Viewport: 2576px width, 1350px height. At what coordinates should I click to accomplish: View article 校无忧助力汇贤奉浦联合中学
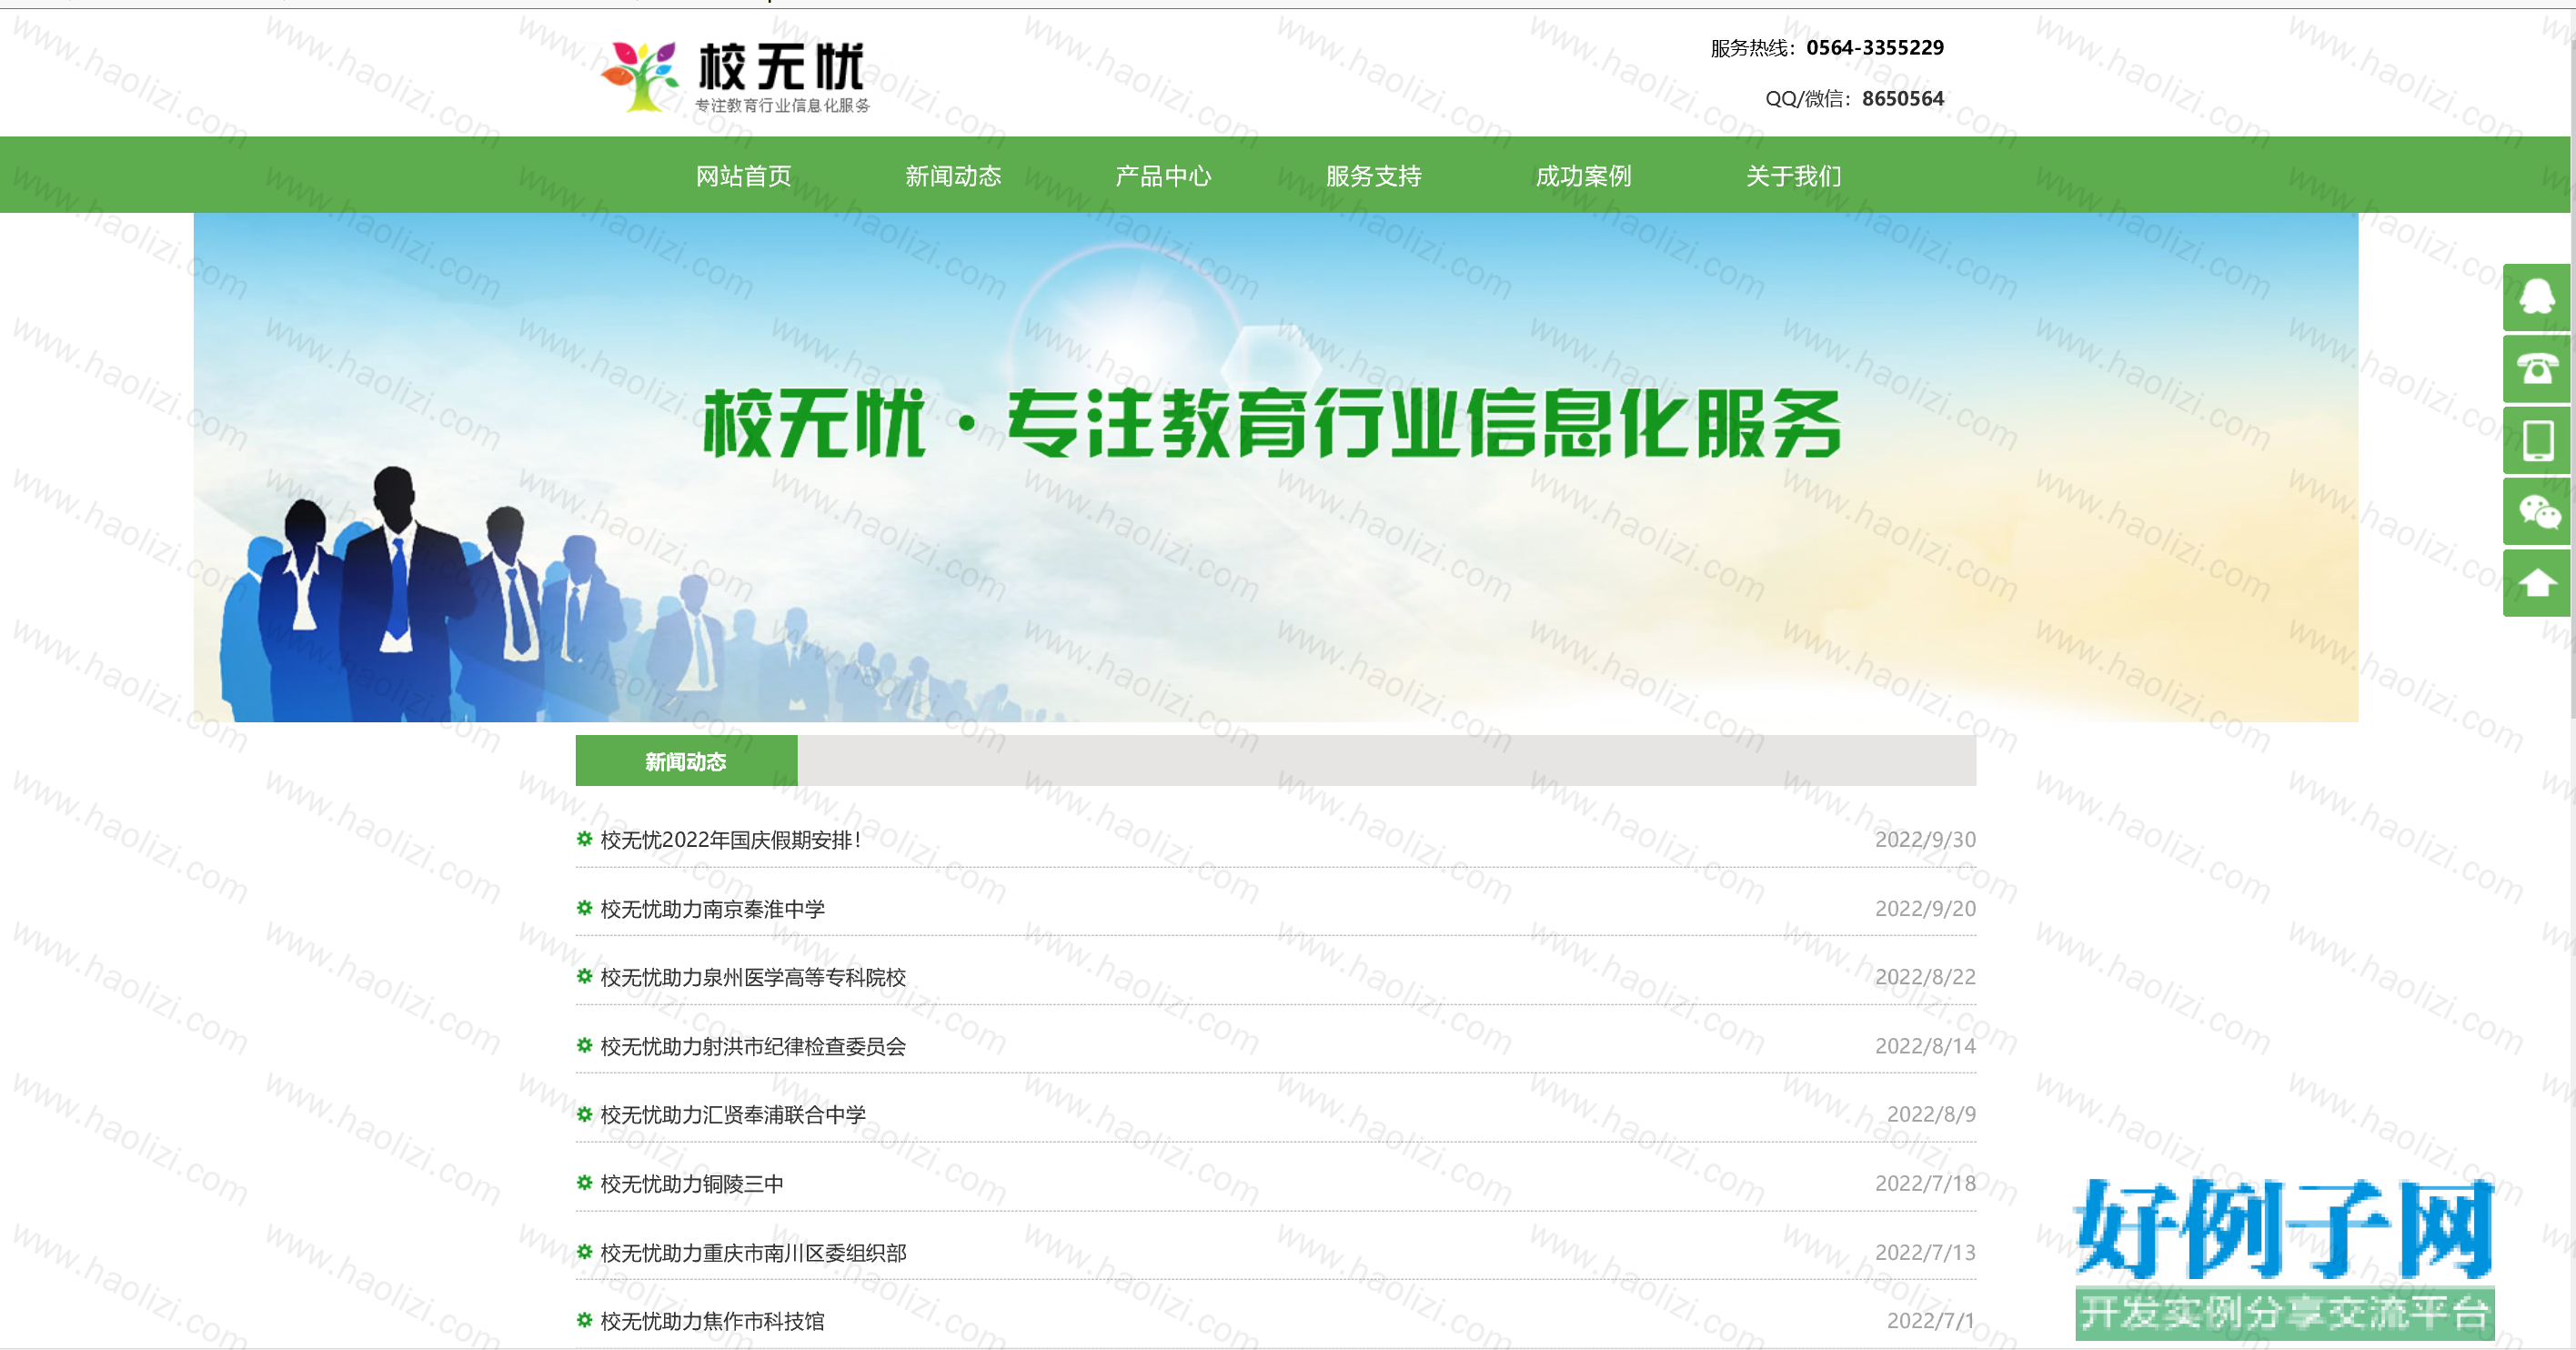733,1114
